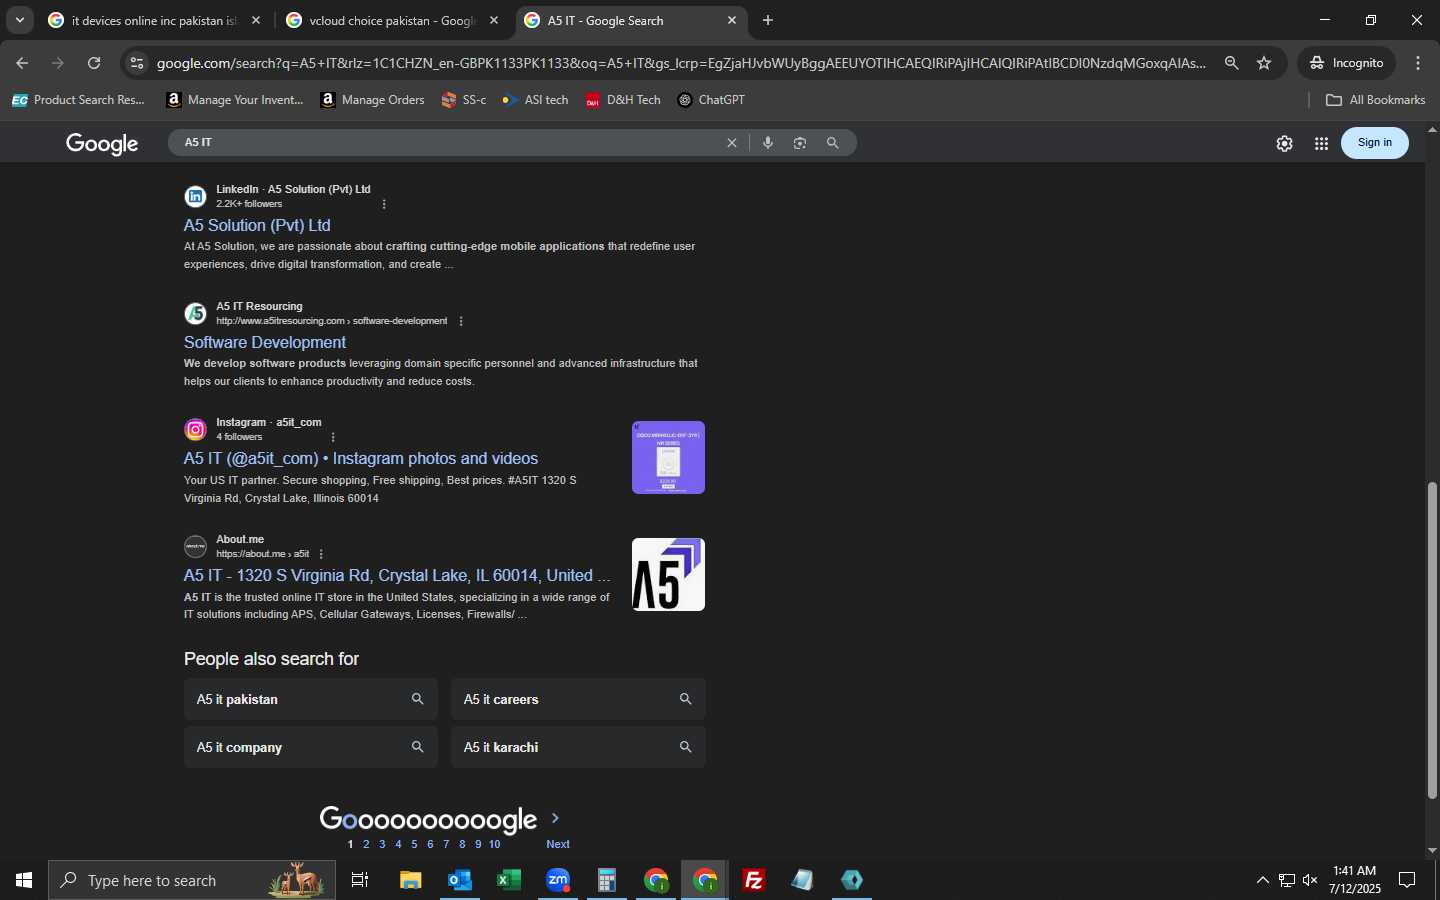The height and width of the screenshot is (900, 1440).
Task: Search by image with the lens icon
Action: click(800, 143)
